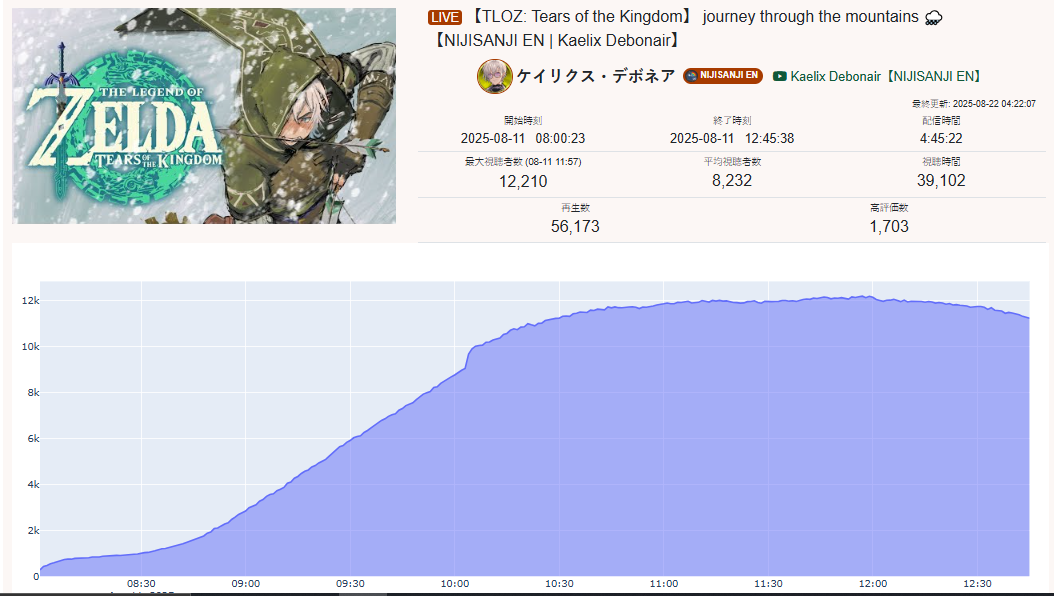Click the 11:00 x-axis tick label

[663, 584]
